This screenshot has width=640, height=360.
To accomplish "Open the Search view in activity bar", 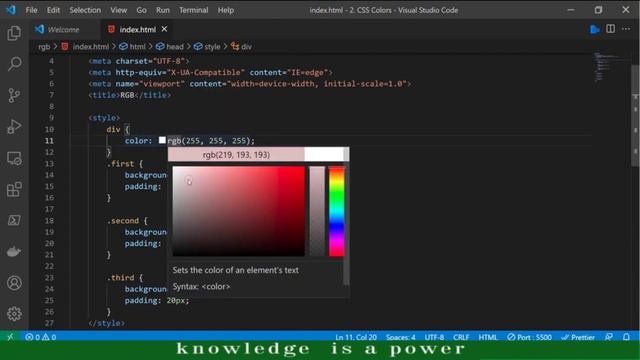I will (14, 64).
